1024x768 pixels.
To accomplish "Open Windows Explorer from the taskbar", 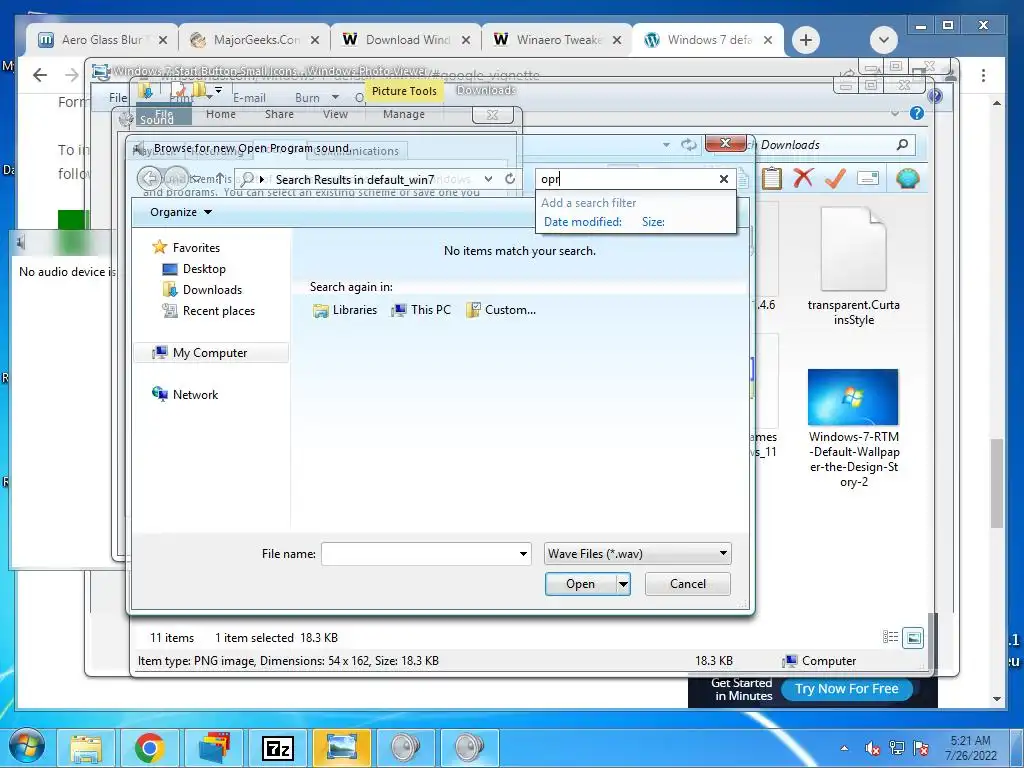I will (x=86, y=748).
